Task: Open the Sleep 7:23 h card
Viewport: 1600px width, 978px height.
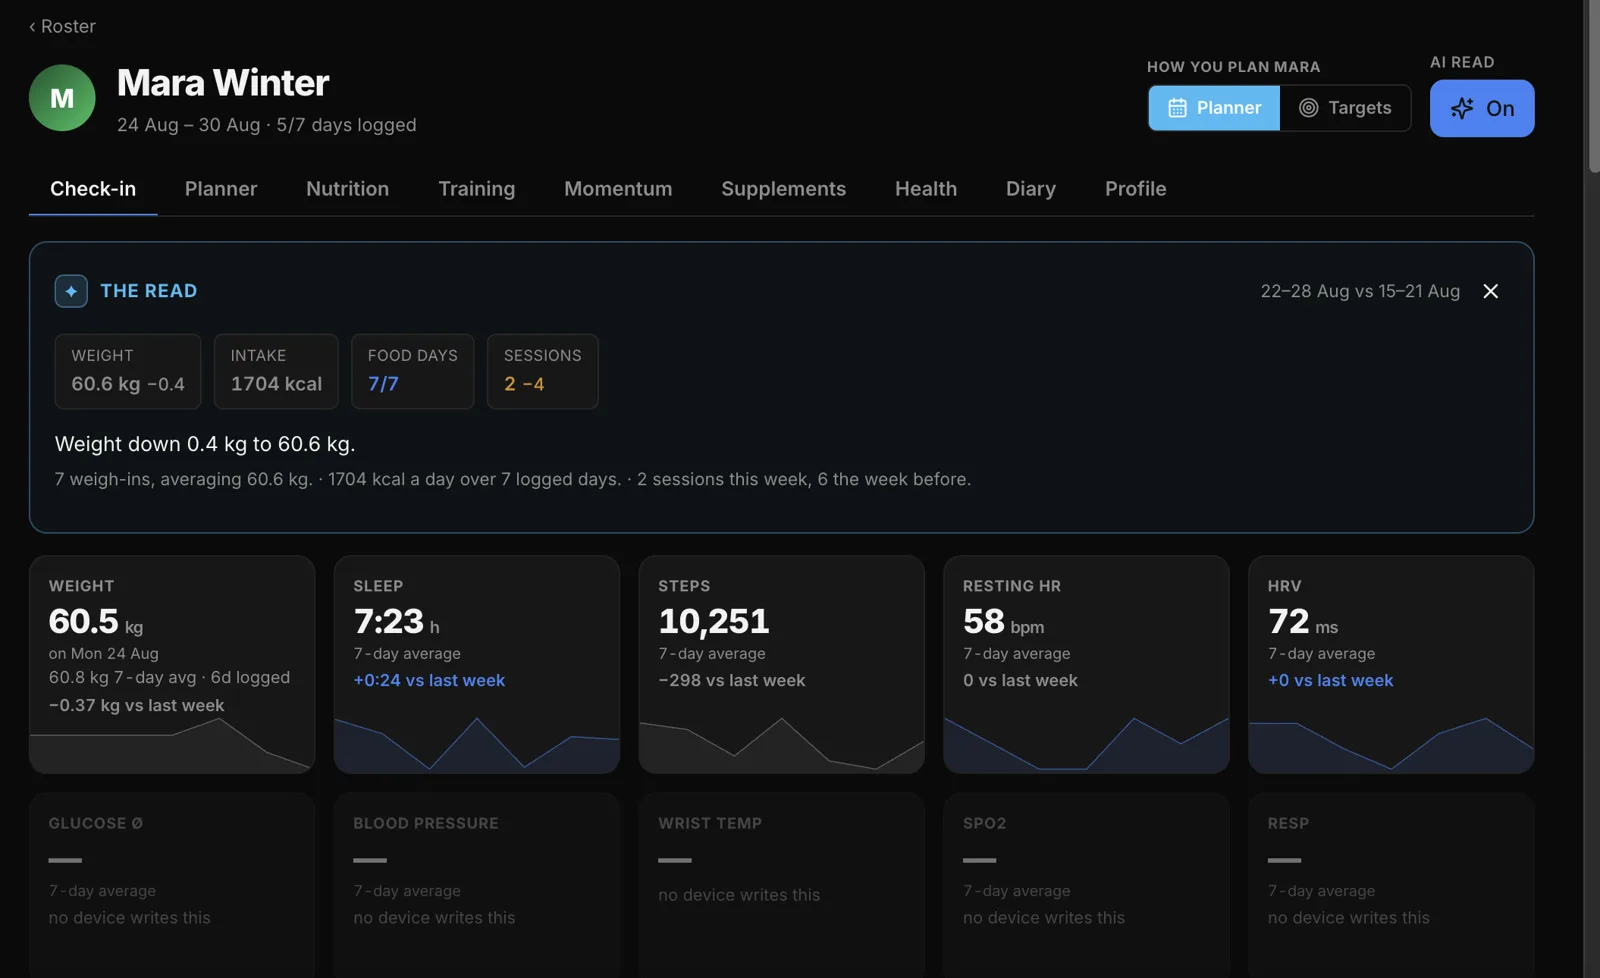Action: coord(477,664)
